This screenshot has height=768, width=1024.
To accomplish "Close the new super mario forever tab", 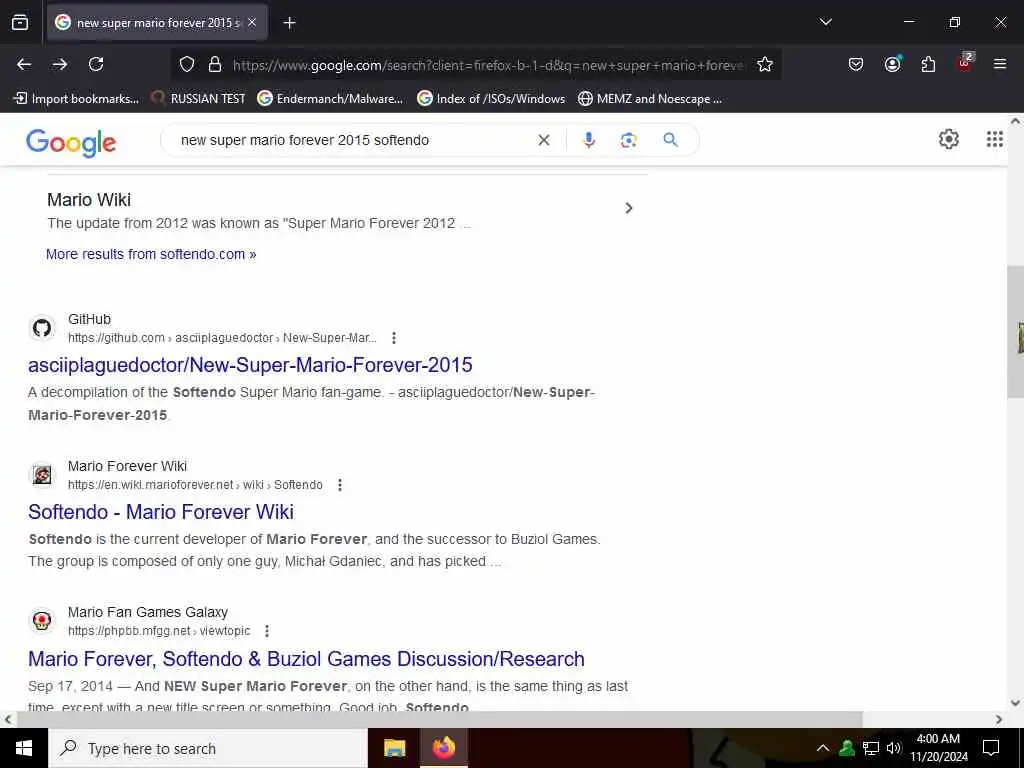I will (x=252, y=22).
